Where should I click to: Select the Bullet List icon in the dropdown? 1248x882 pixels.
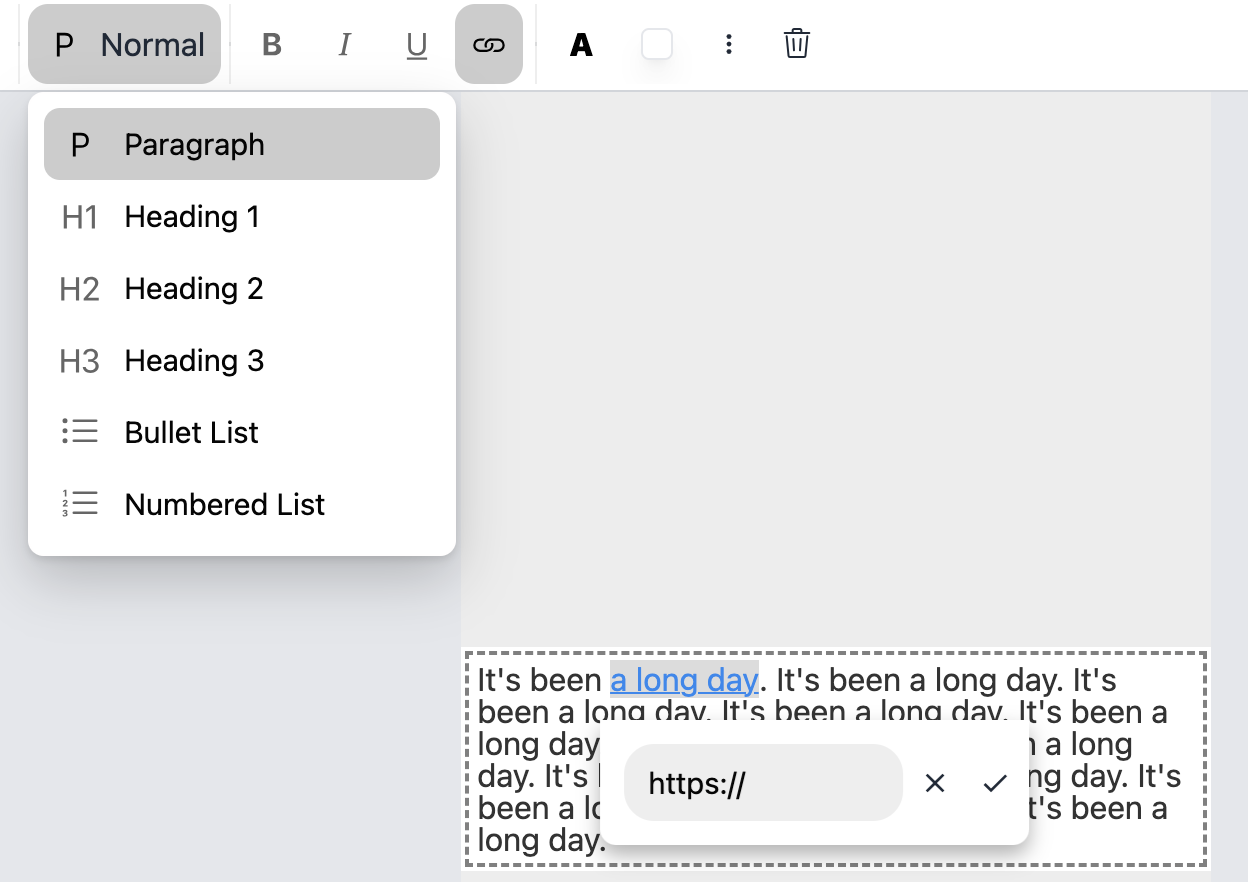coord(79,432)
